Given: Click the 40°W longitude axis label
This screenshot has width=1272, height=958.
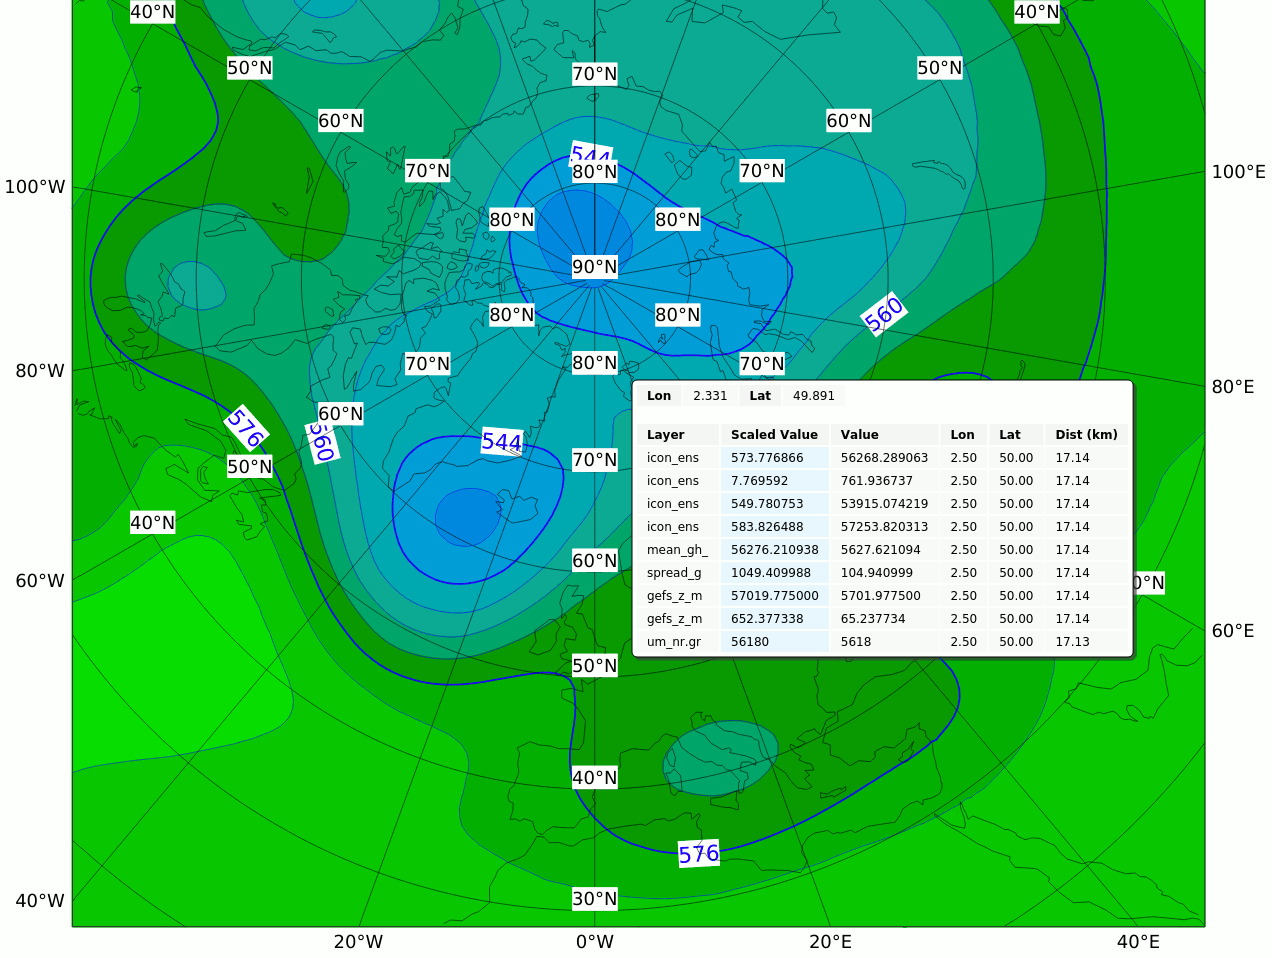Looking at the screenshot, I should (40, 901).
